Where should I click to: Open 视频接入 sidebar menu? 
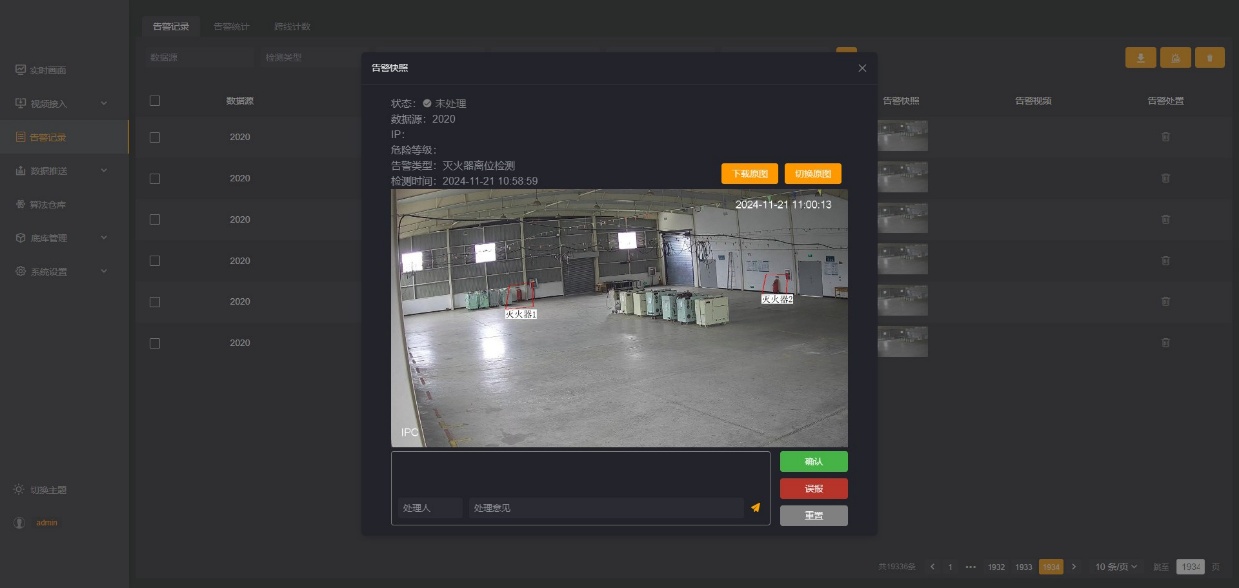tap(62, 103)
